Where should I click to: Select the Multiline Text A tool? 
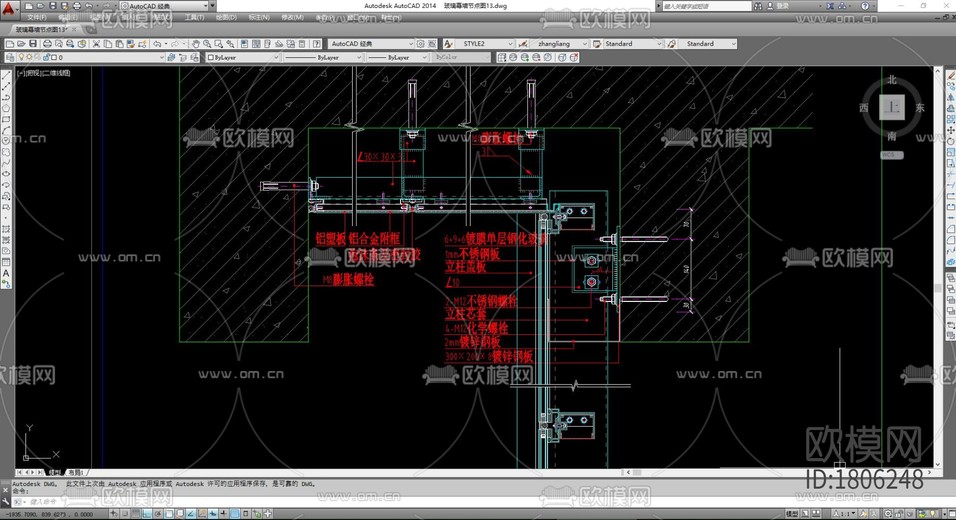[x=6, y=273]
